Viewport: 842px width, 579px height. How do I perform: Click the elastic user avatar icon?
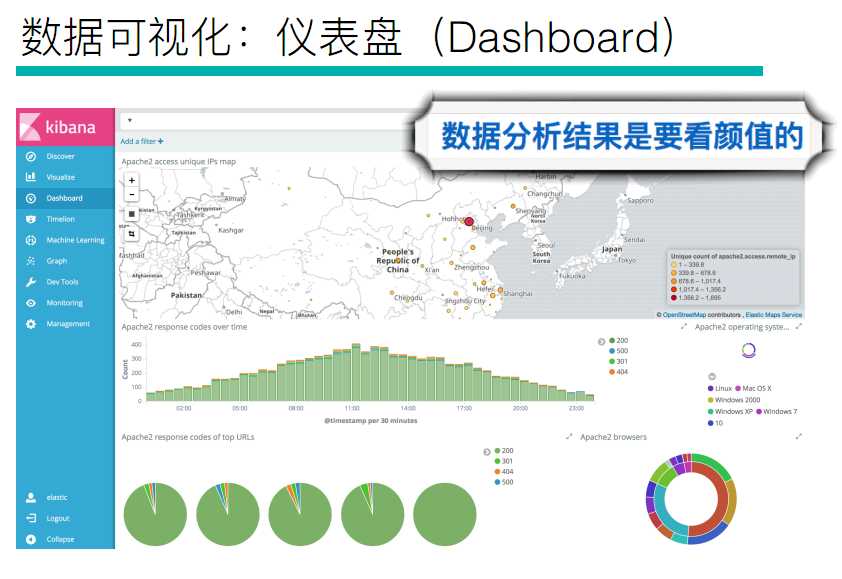point(31,497)
